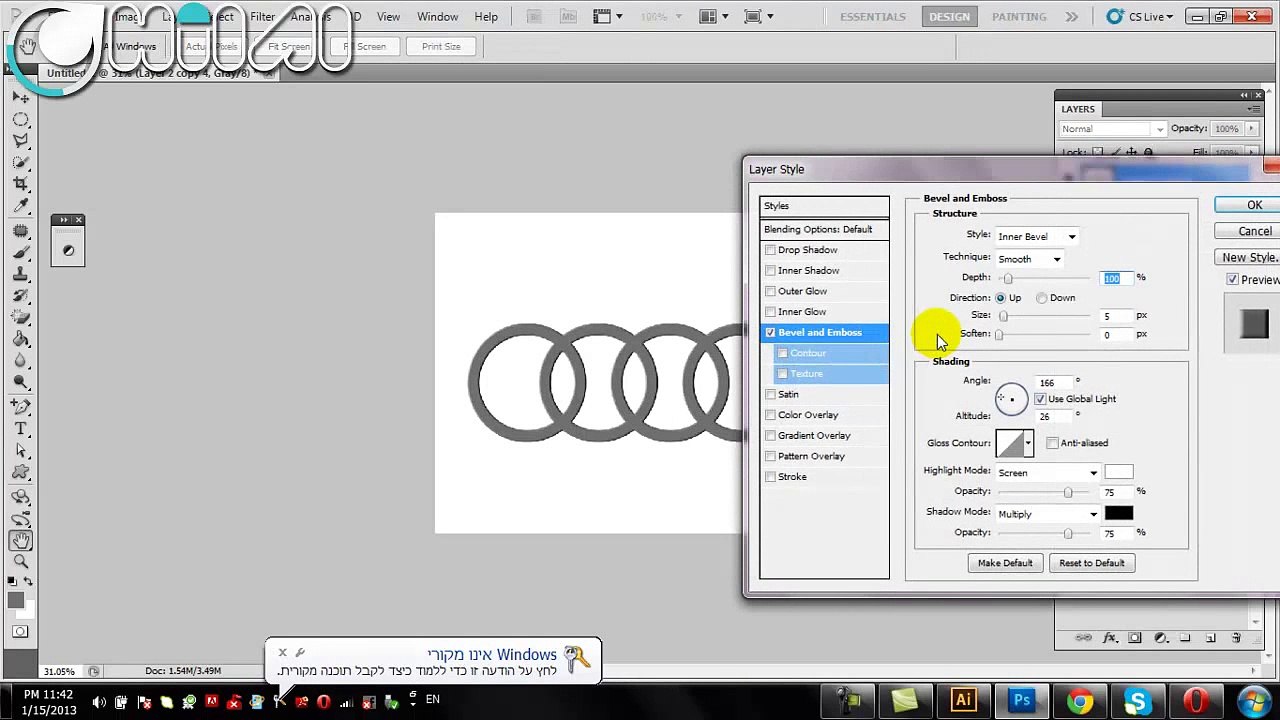Enable the Satin checkbox
1280x720 pixels.
(770, 394)
